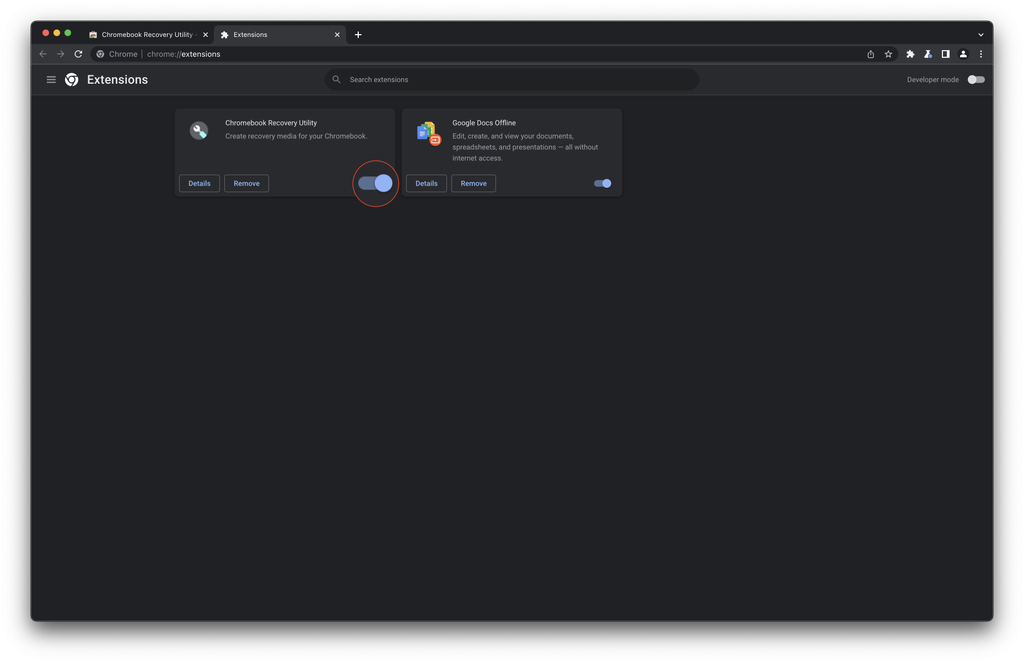1024x662 pixels.
Task: Open Chrome's three-dot menu
Action: [x=980, y=54]
